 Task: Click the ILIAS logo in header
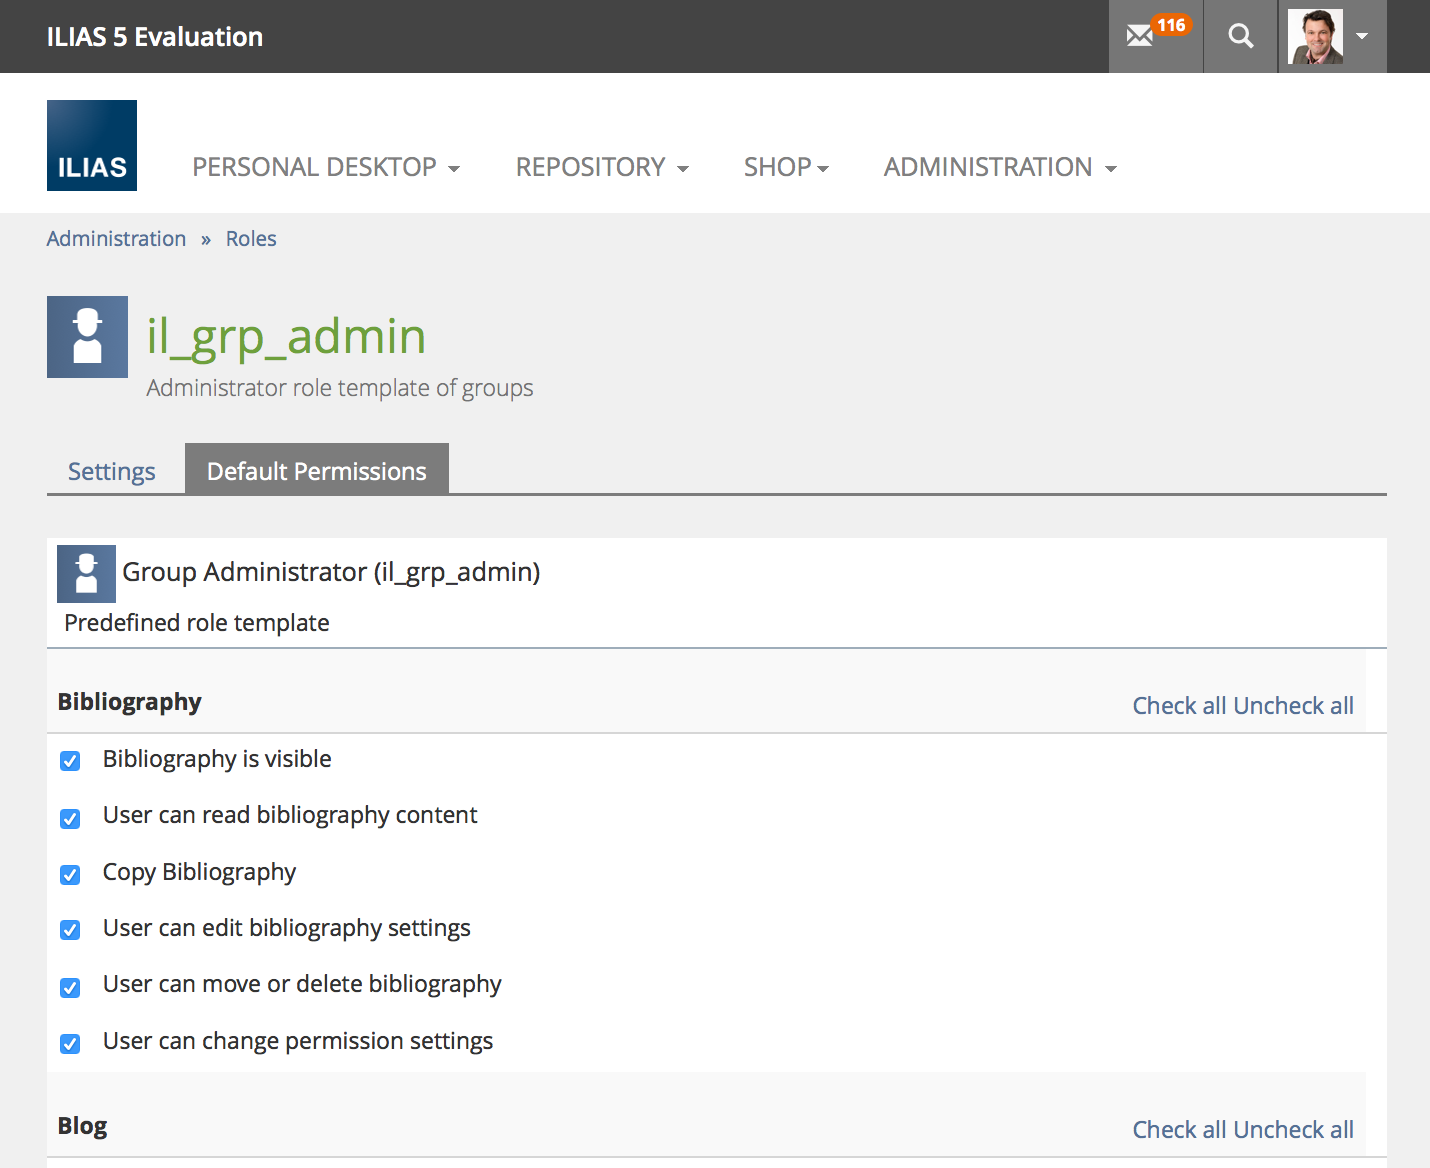92,145
